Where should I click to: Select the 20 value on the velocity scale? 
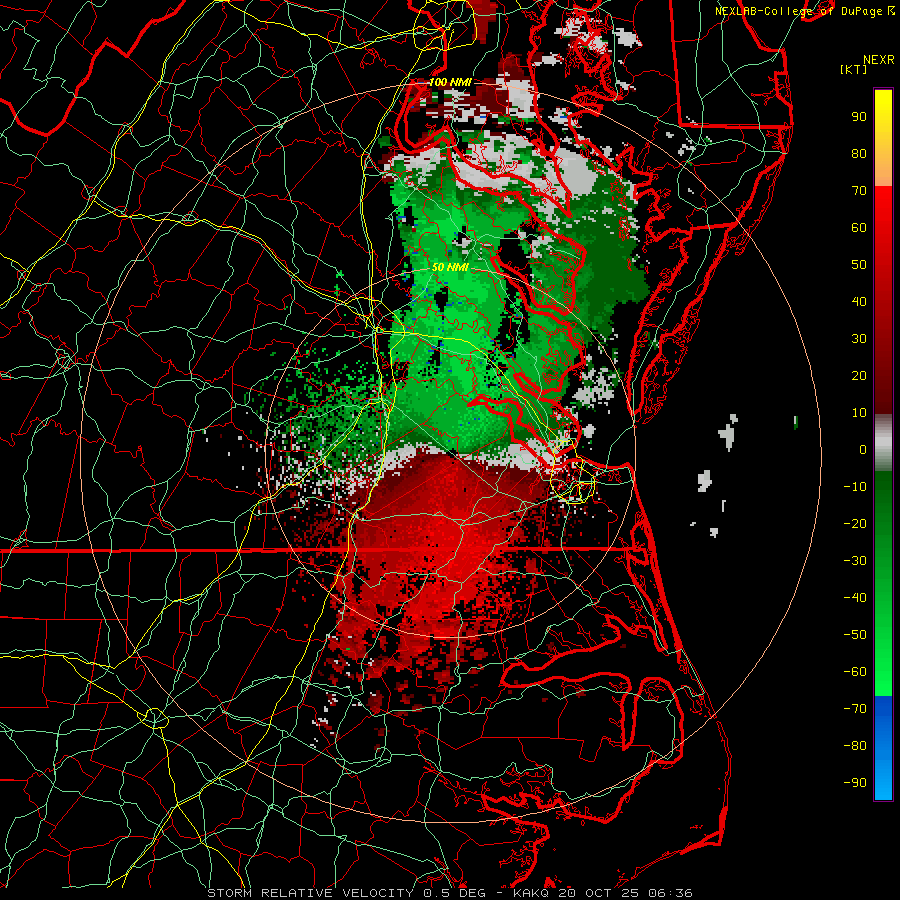(x=859, y=375)
